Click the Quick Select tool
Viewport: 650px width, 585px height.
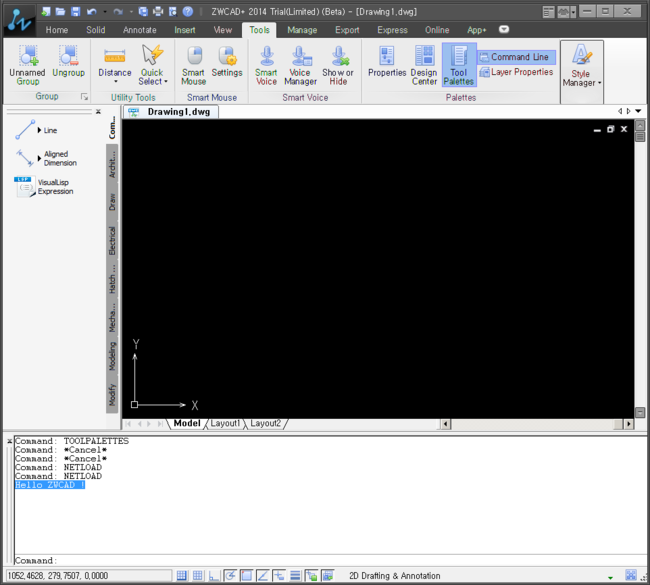[x=153, y=66]
